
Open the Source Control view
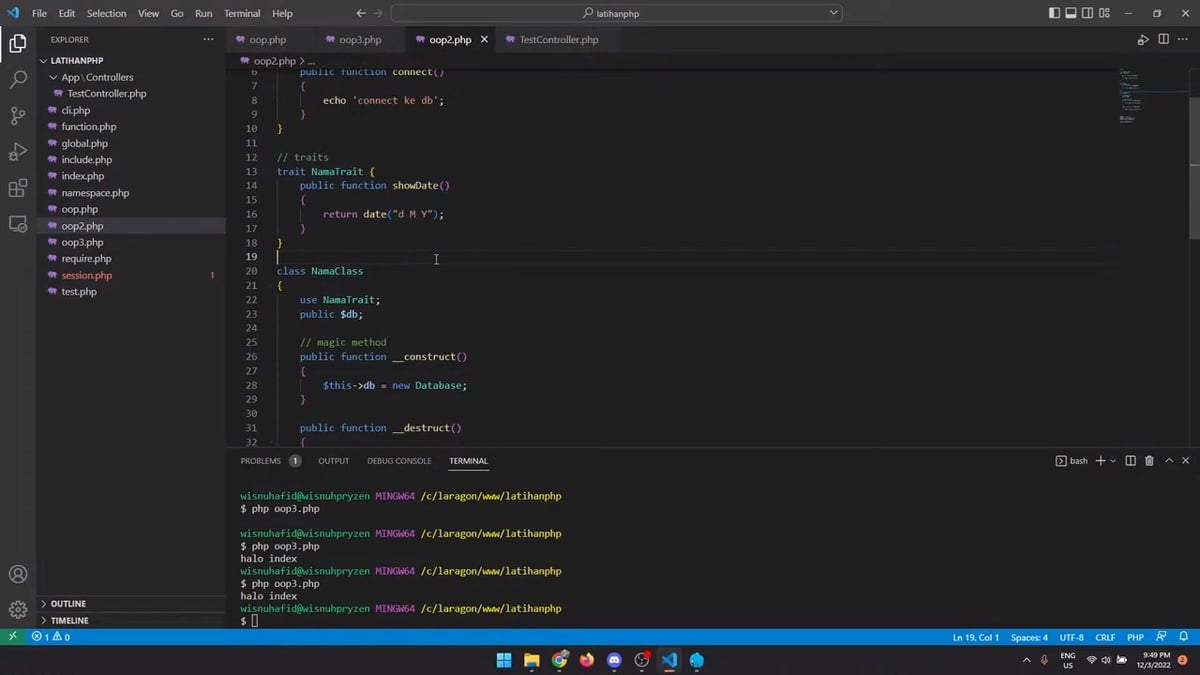[x=17, y=116]
